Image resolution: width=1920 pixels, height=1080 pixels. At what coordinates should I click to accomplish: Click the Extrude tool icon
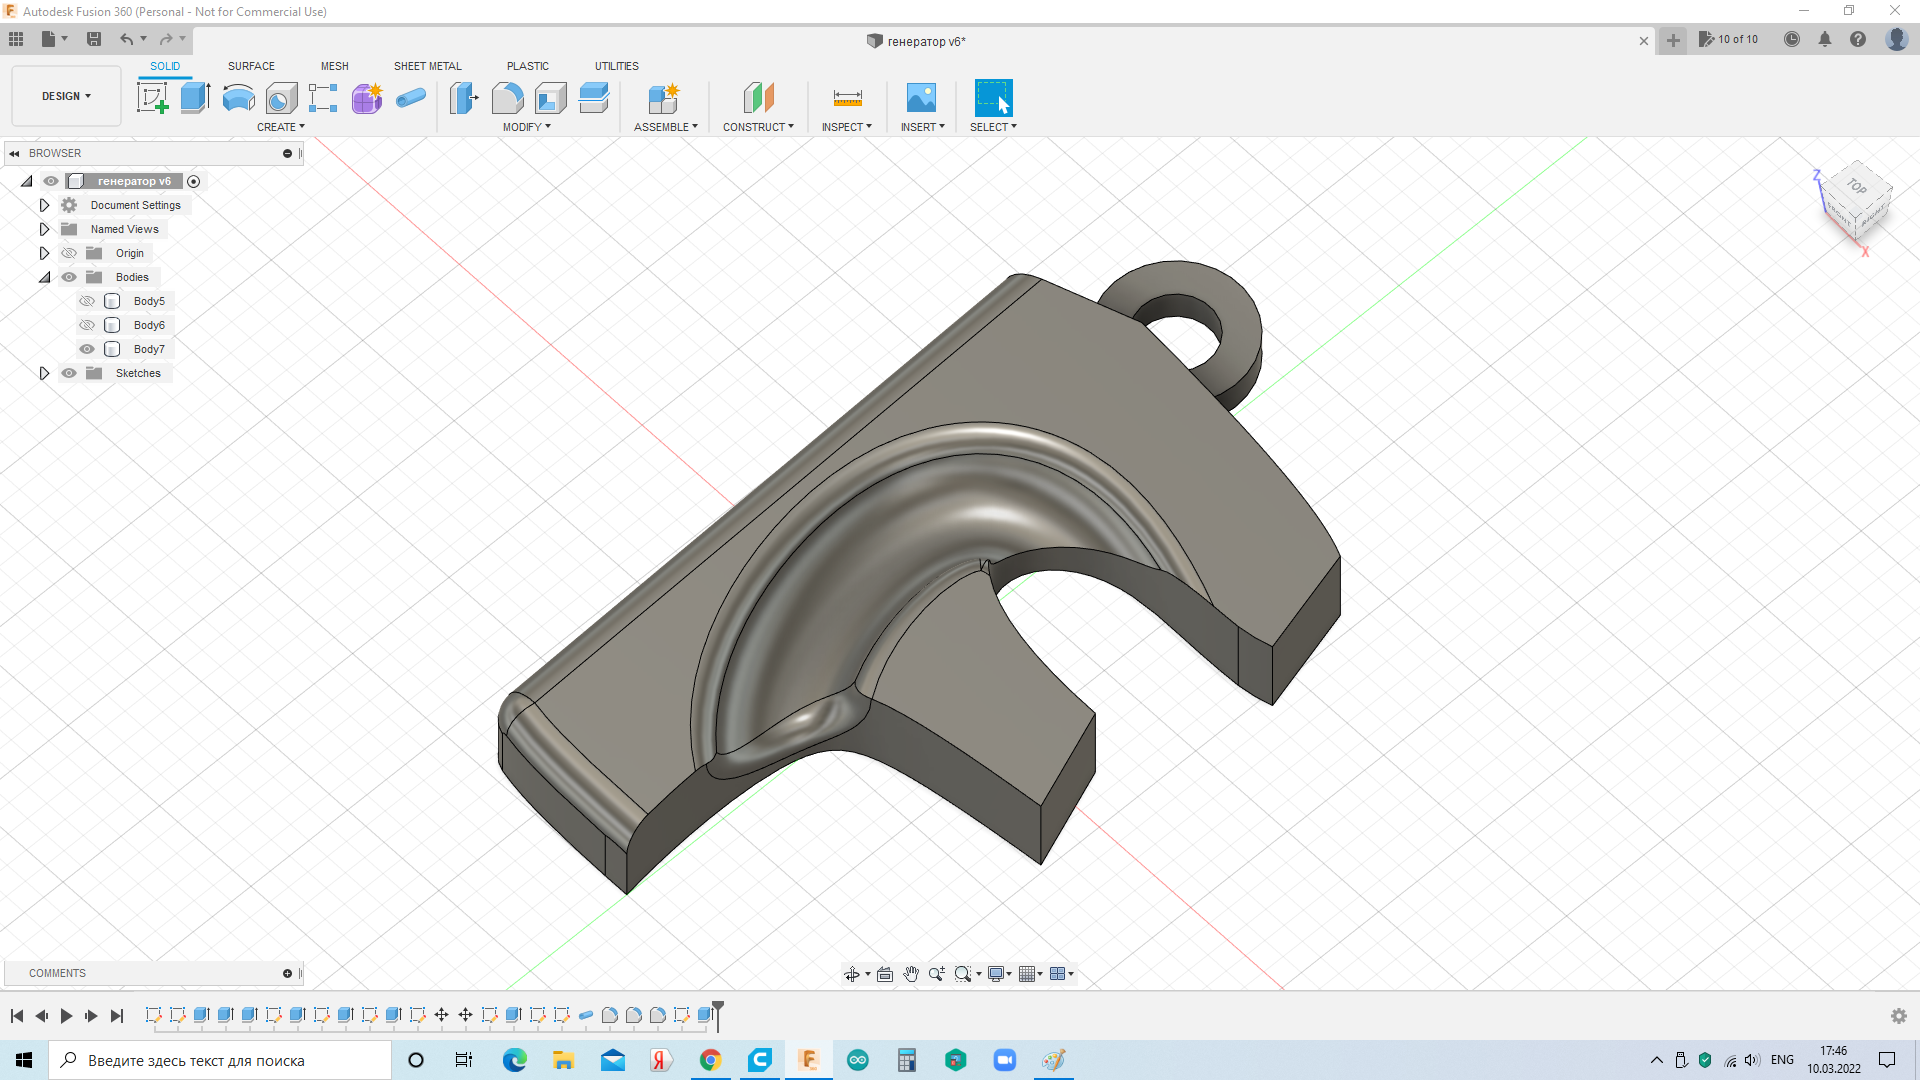(195, 98)
